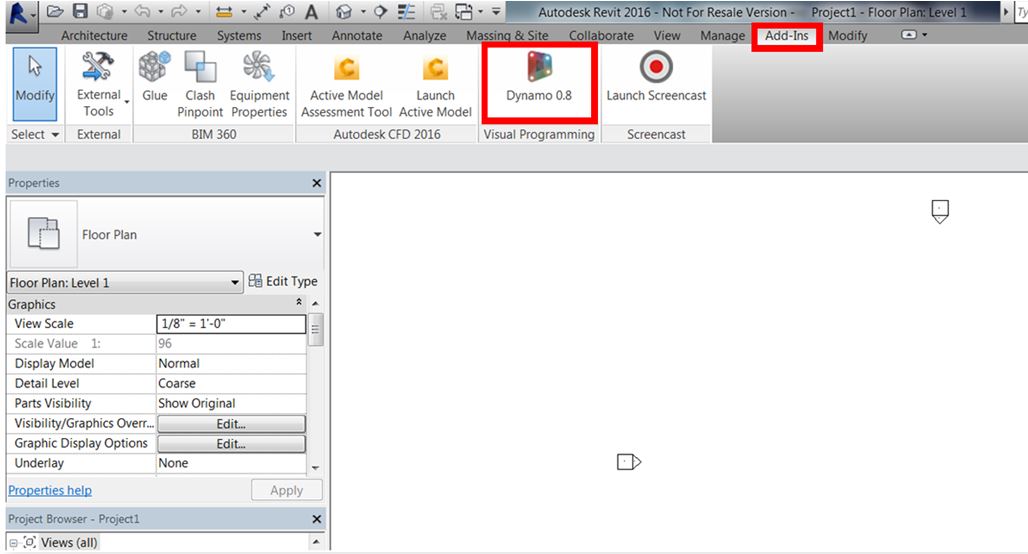Click the ribbon minimize toggle button
The height and width of the screenshot is (554, 1028).
coord(909,35)
